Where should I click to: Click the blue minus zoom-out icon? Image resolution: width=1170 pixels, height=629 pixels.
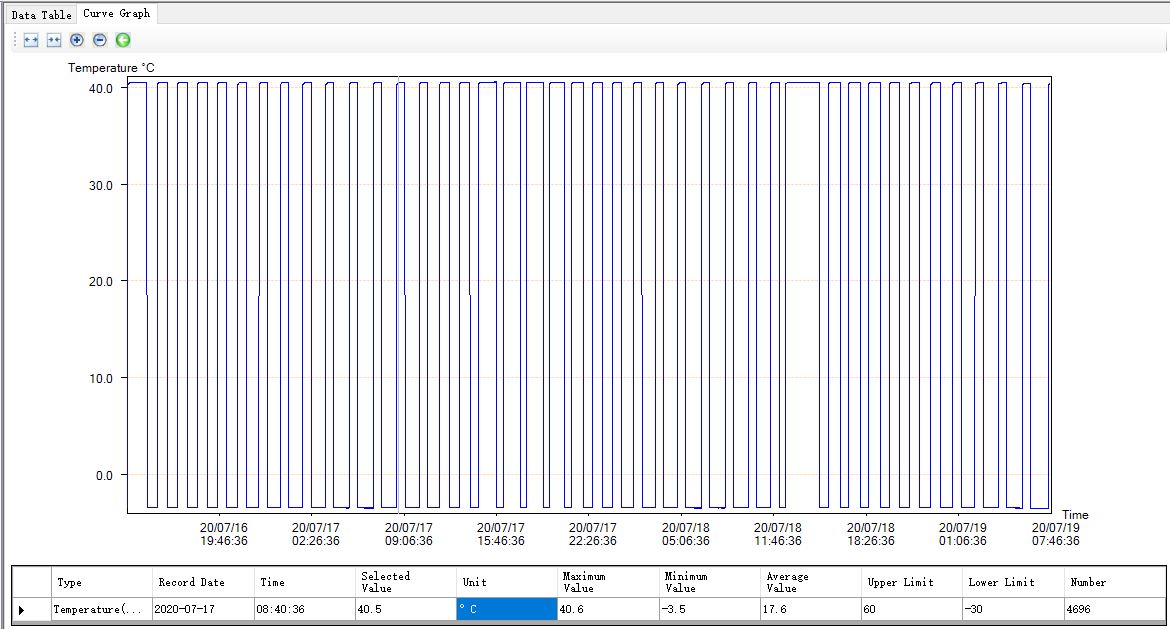tap(100, 40)
